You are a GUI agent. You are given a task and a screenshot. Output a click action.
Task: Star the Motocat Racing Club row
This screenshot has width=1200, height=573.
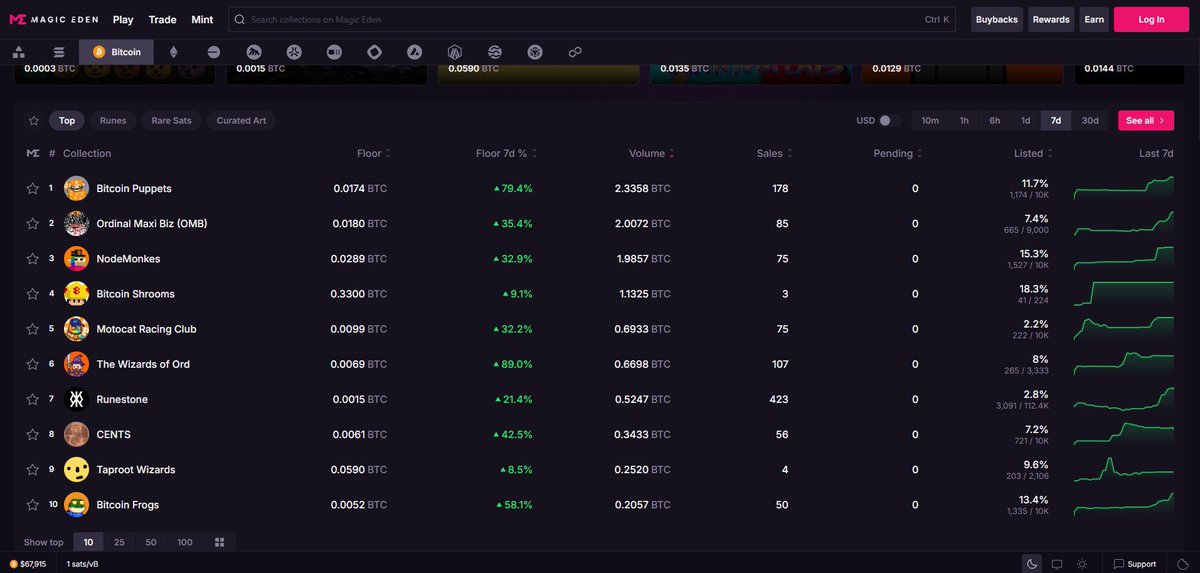[33, 329]
